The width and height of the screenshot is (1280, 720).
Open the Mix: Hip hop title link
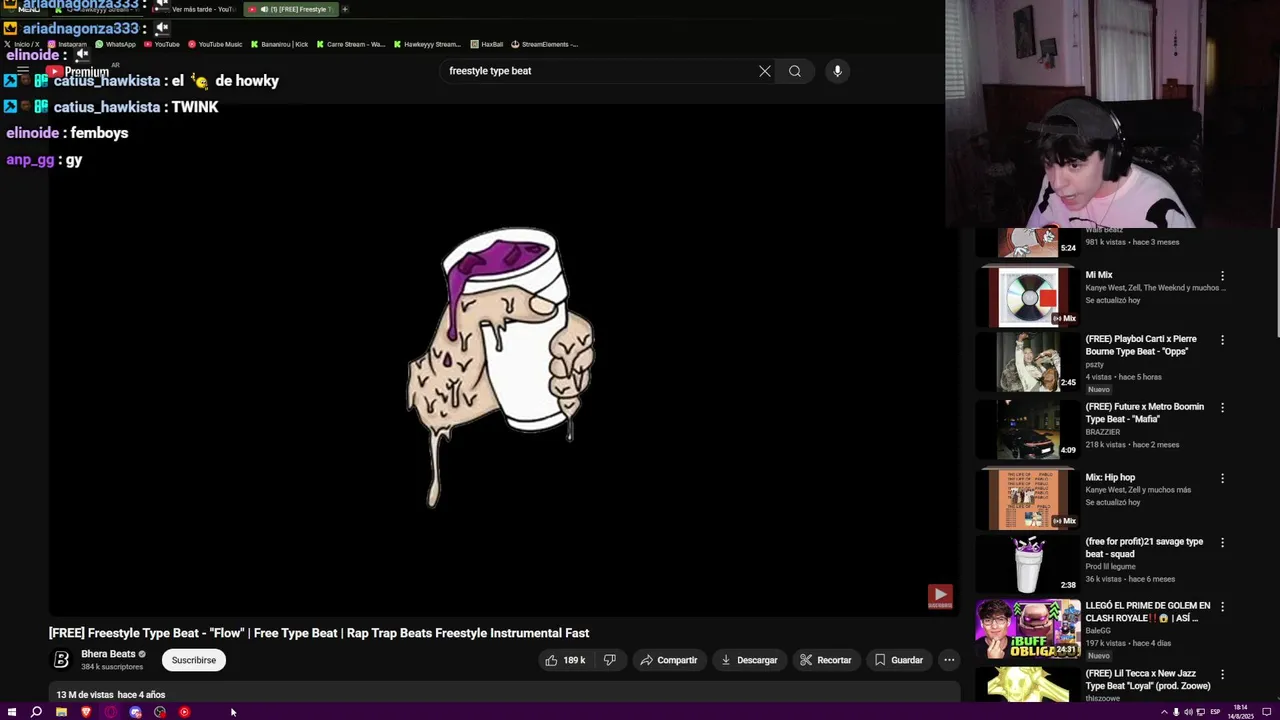pyautogui.click(x=1110, y=478)
